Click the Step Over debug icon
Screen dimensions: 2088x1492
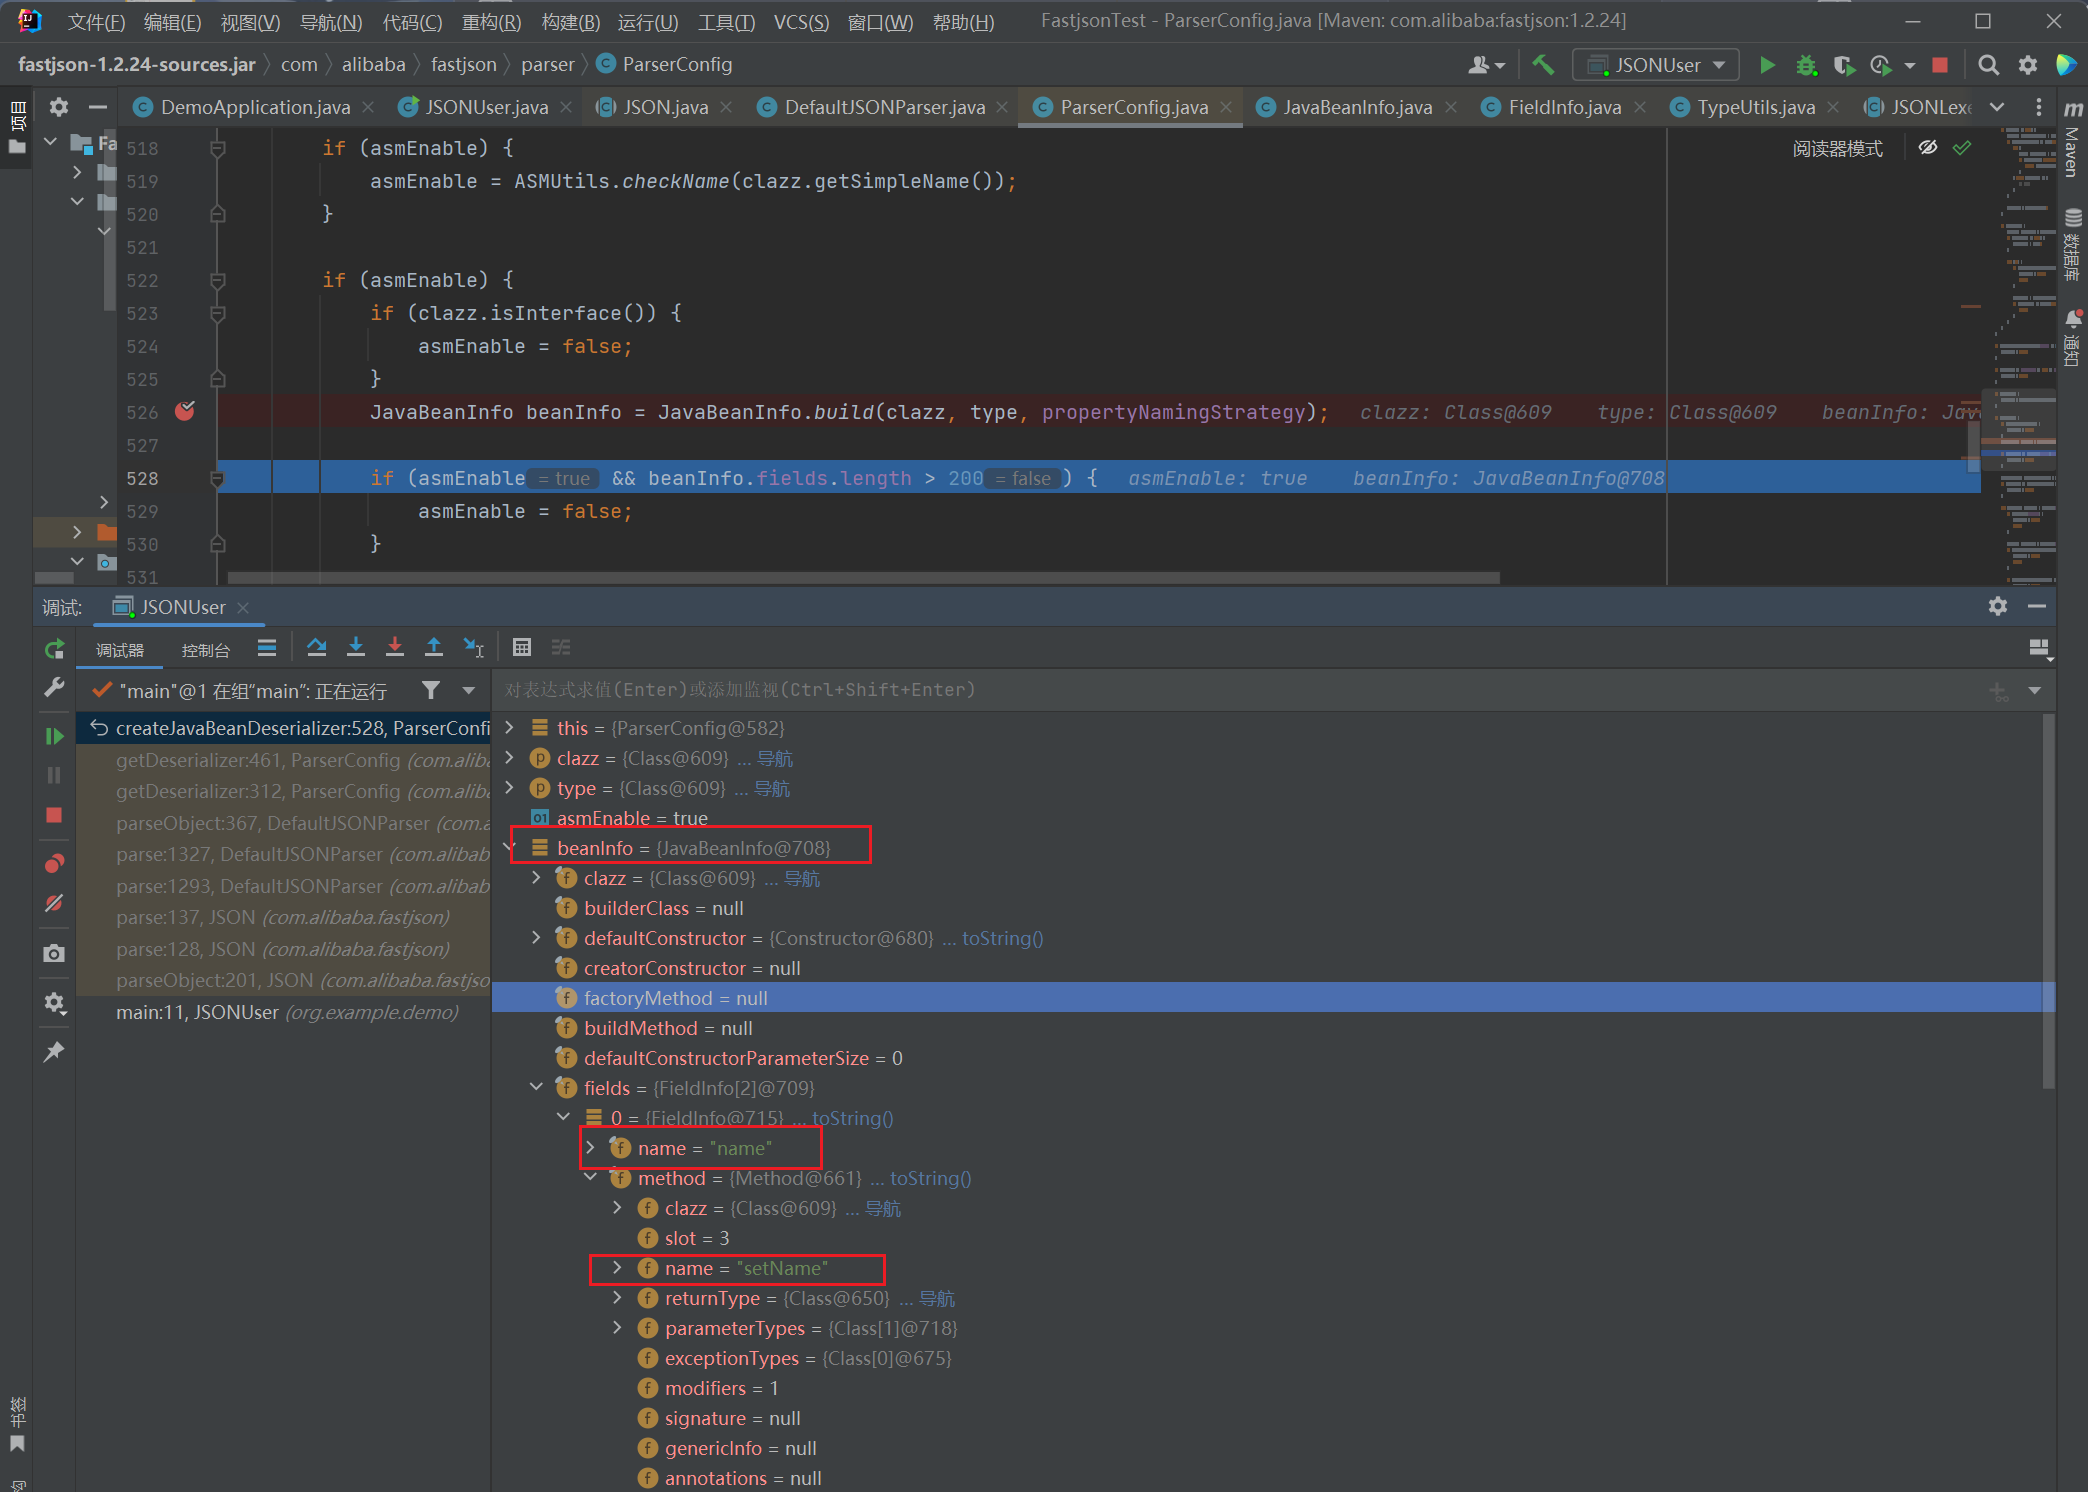pos(316,647)
